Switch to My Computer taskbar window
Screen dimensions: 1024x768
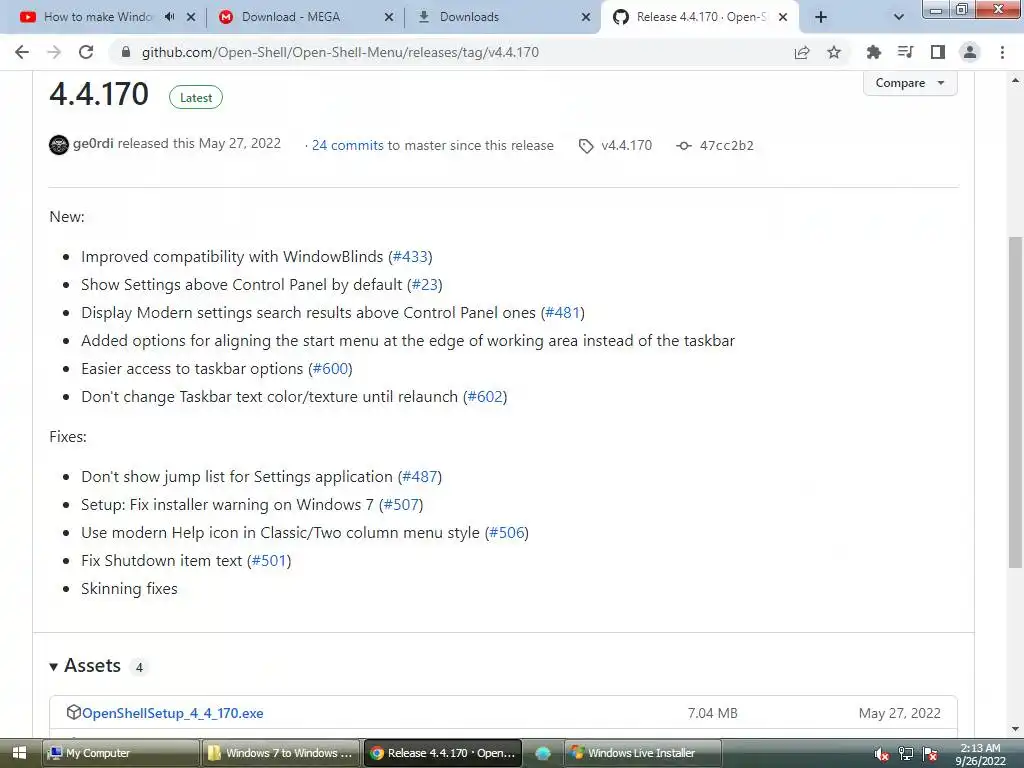(x=121, y=753)
